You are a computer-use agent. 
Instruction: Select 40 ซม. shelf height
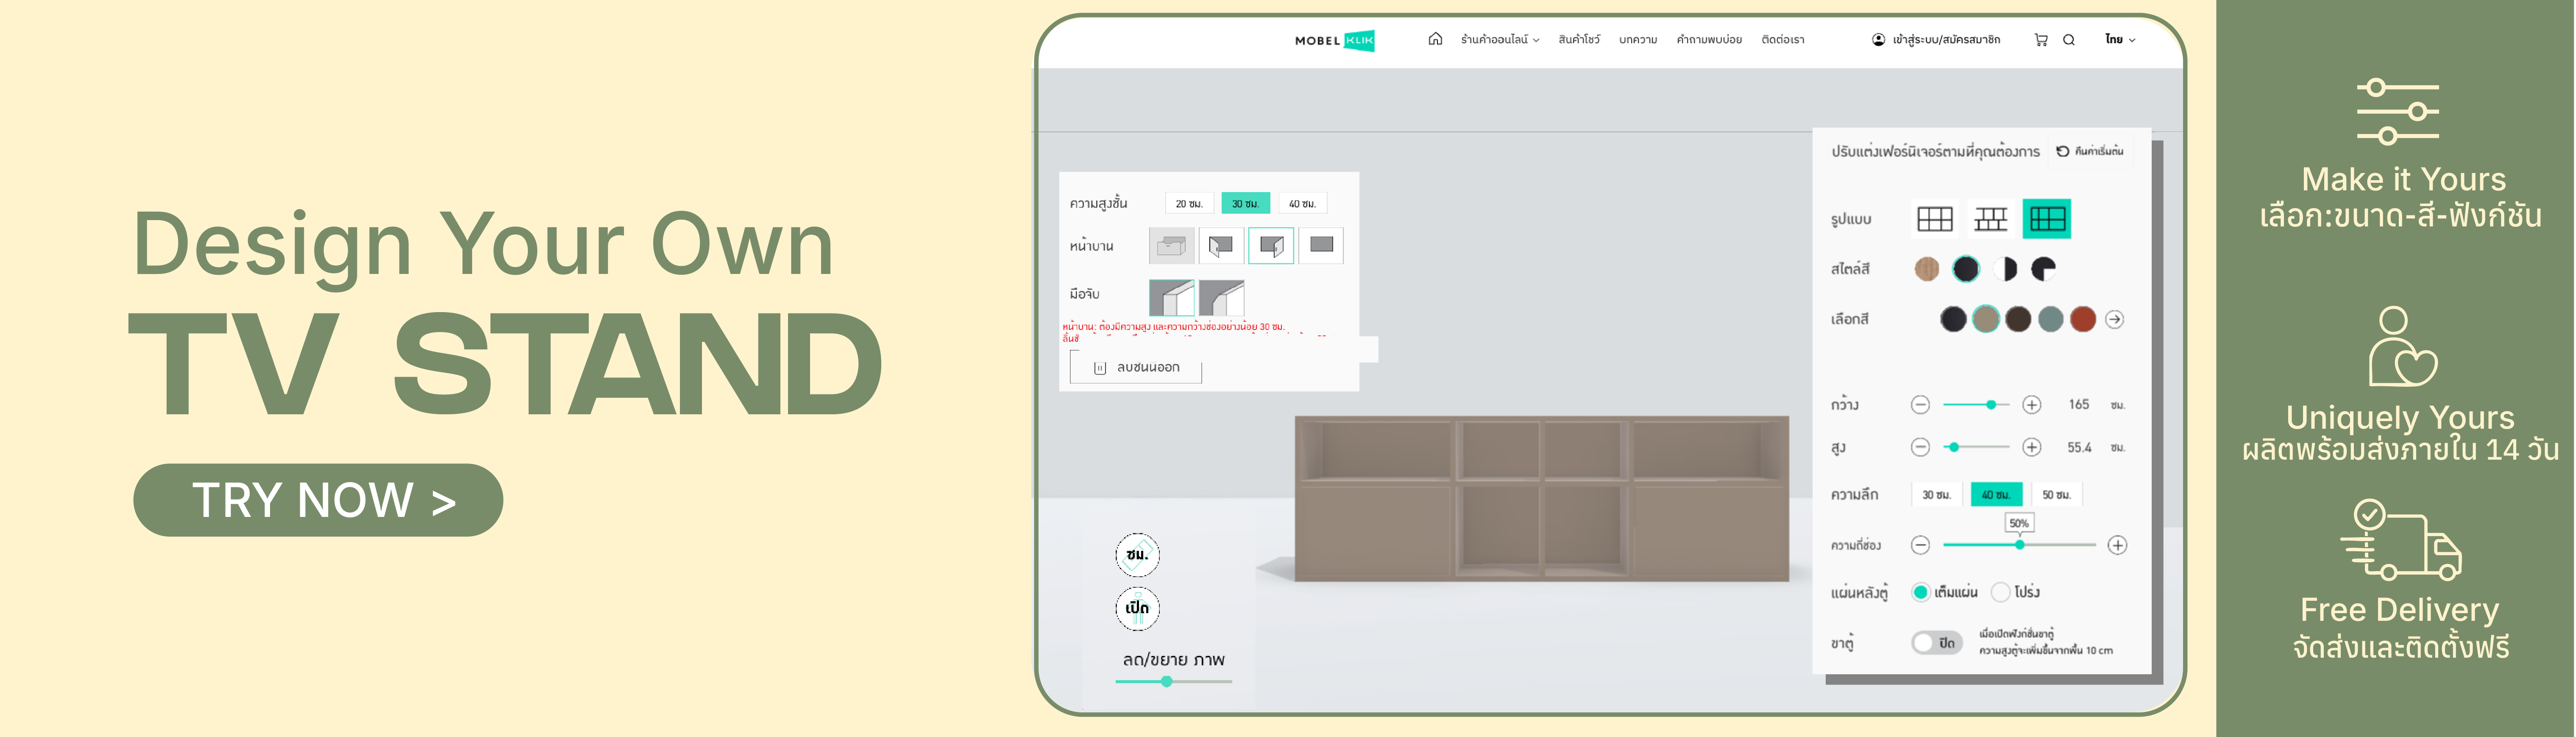click(1302, 204)
